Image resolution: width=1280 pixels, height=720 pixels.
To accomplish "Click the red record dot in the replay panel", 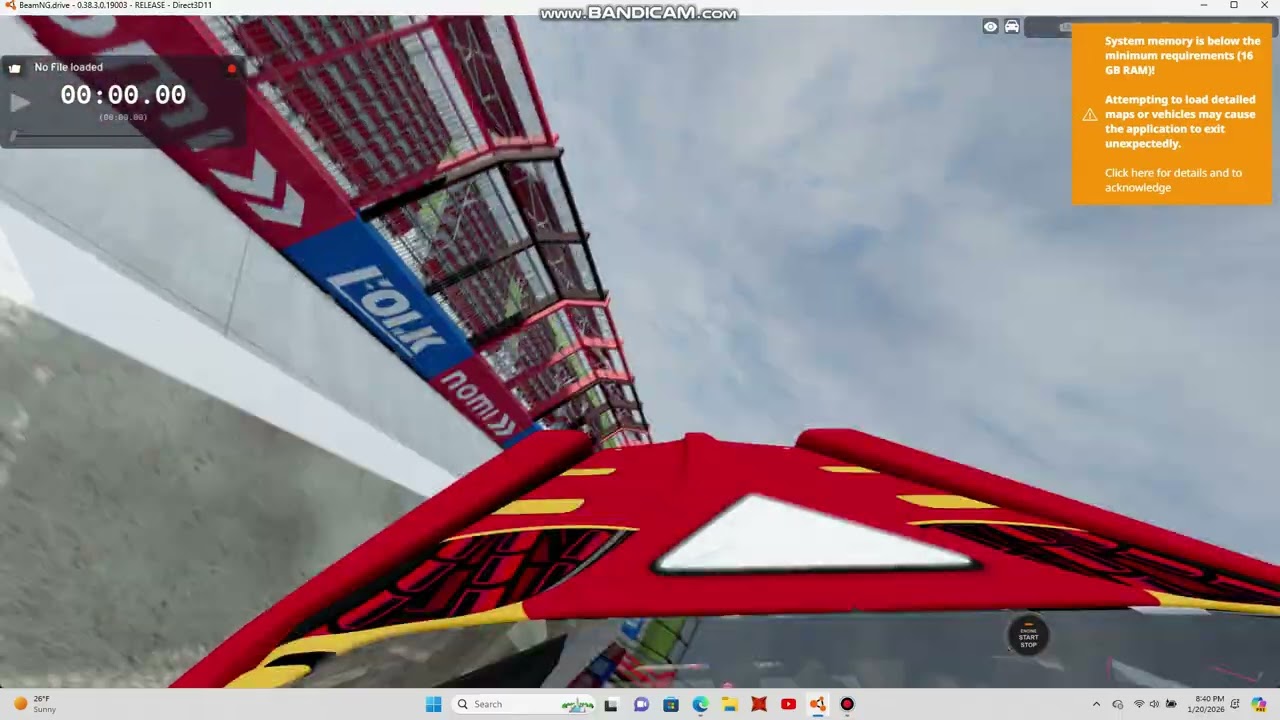I will 232,69.
